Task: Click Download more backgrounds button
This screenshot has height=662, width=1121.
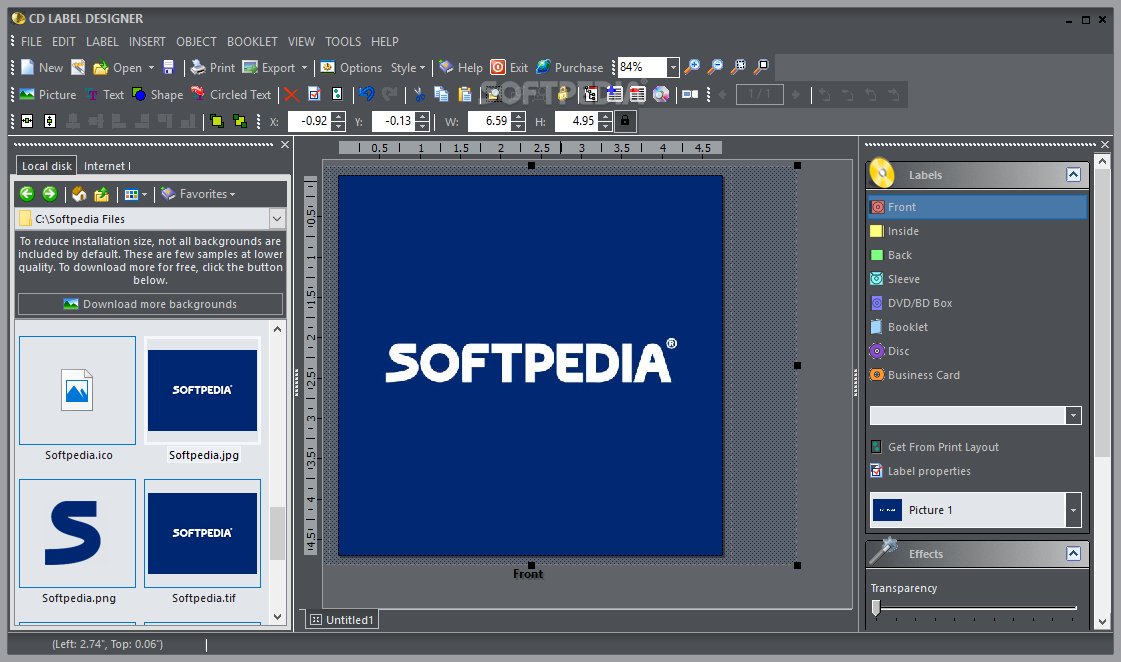Action: tap(150, 304)
